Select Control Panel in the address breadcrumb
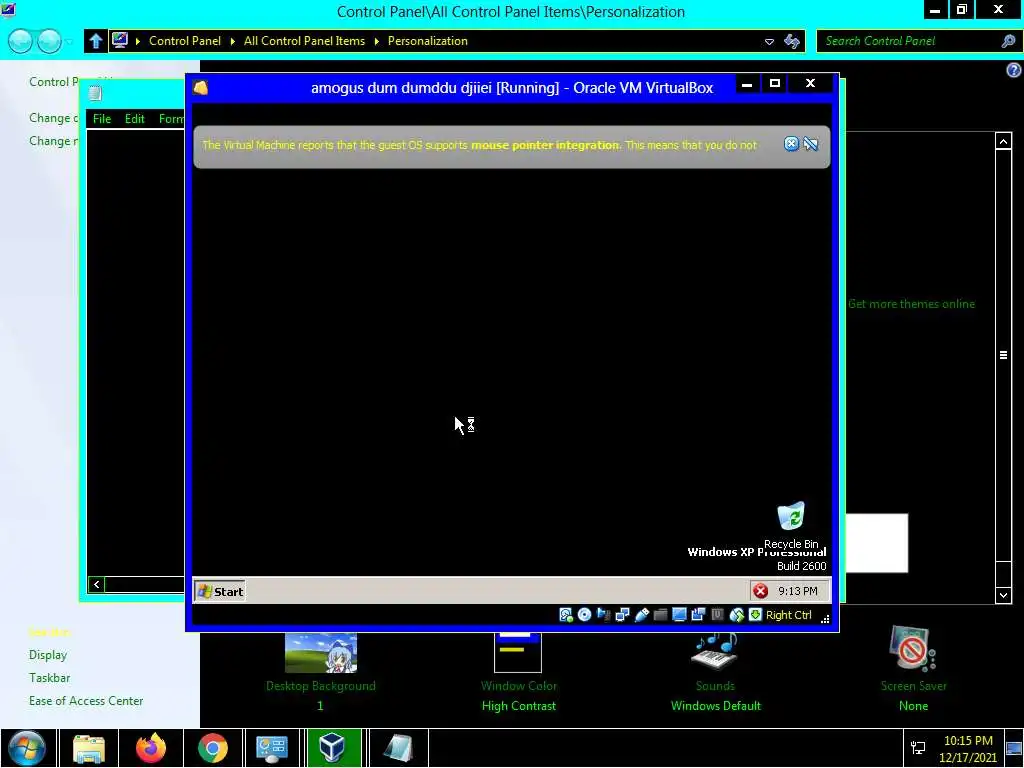 pos(185,40)
